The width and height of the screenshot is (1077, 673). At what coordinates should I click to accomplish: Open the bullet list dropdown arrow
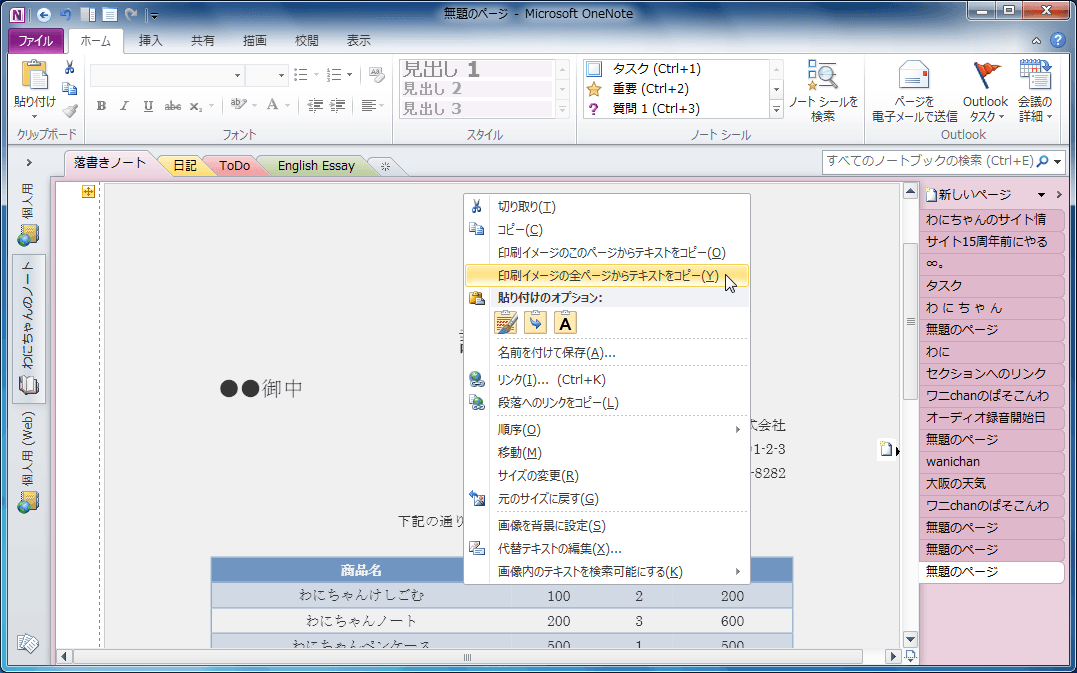[317, 74]
